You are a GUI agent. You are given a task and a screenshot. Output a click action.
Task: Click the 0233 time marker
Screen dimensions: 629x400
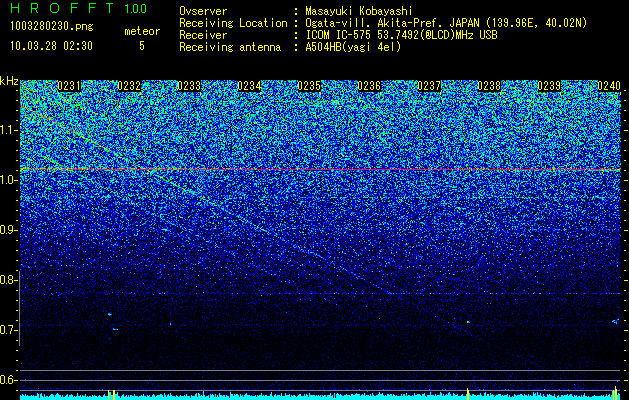tap(189, 86)
